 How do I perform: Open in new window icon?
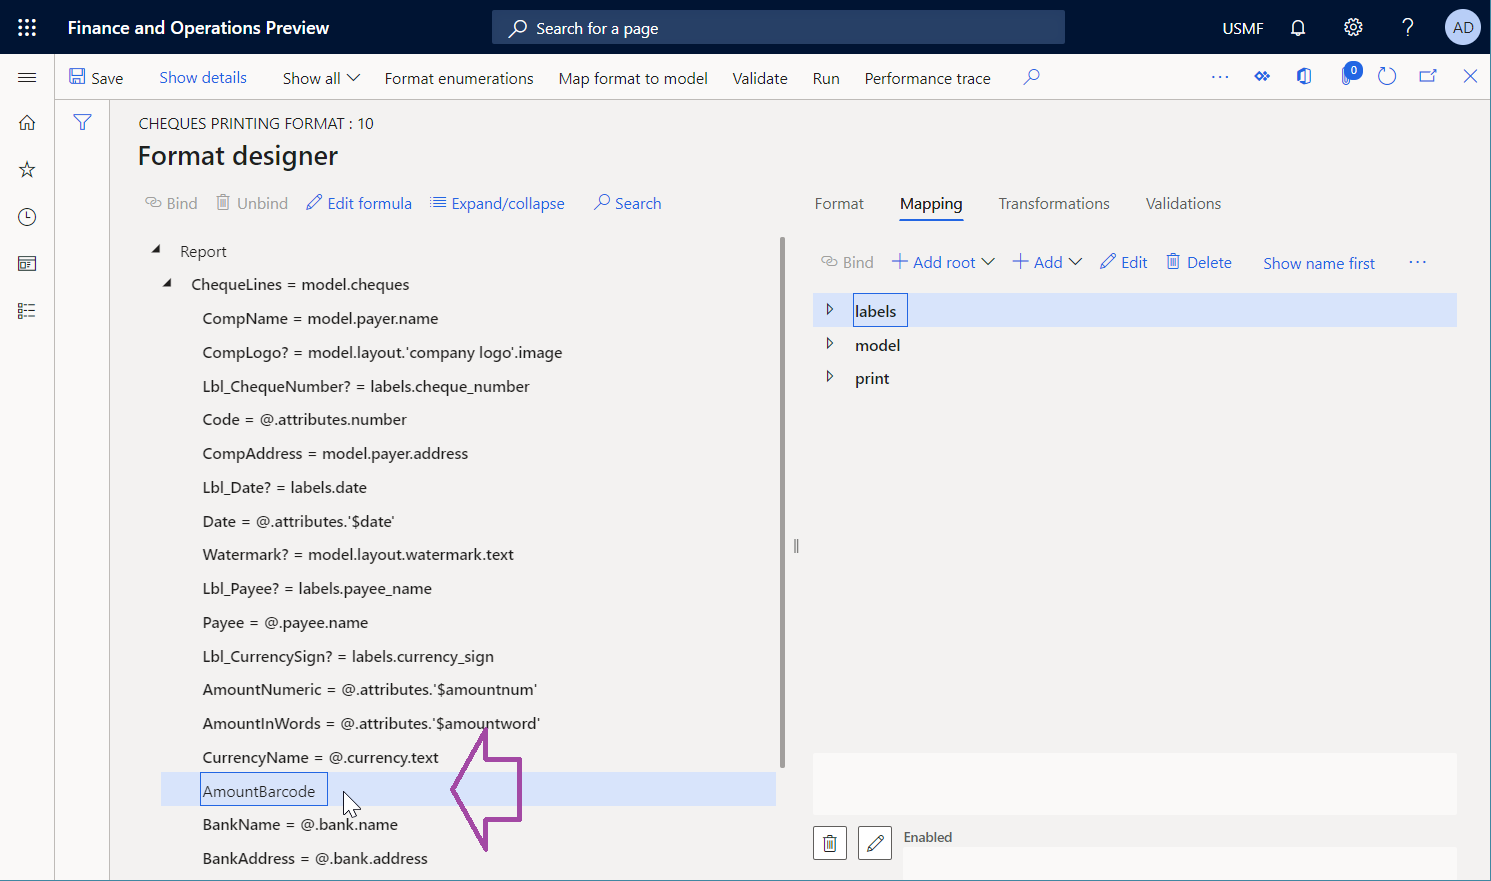(1428, 77)
